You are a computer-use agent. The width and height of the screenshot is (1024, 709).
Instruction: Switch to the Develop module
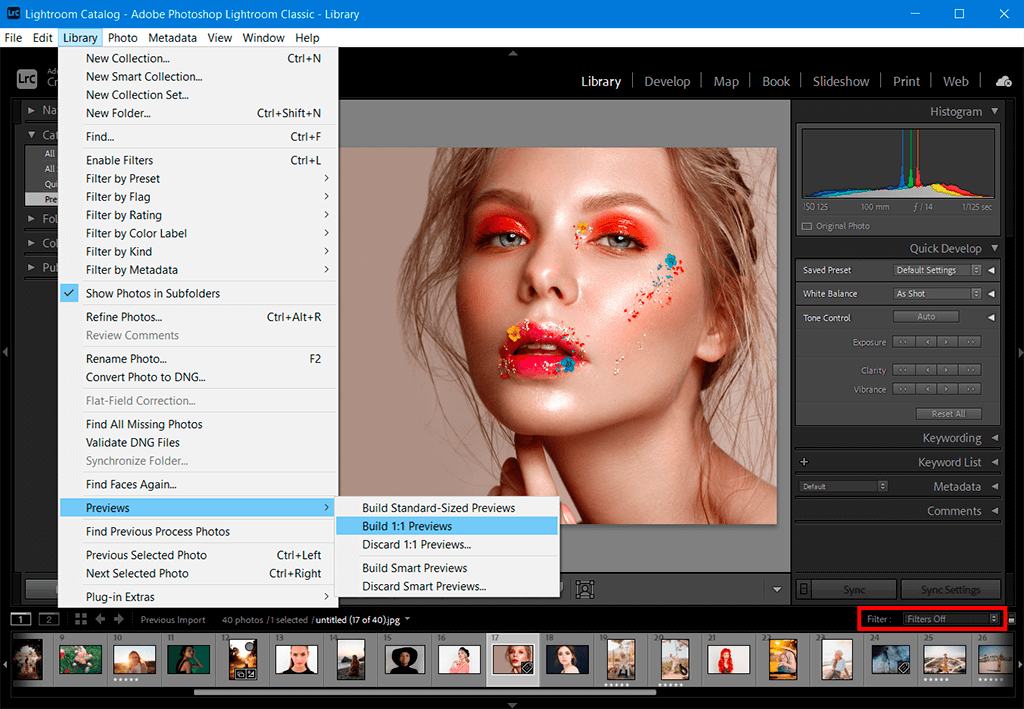pyautogui.click(x=667, y=81)
